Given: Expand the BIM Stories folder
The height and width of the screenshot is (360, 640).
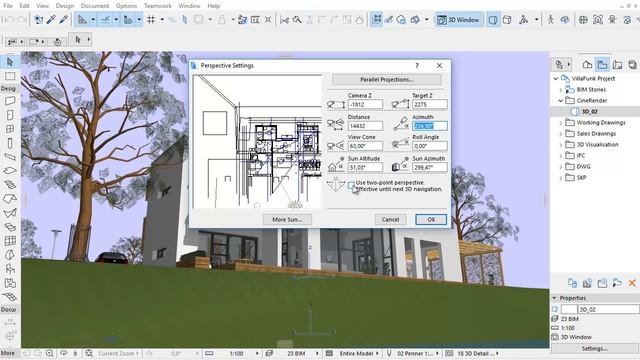Looking at the screenshot, I should (561, 89).
